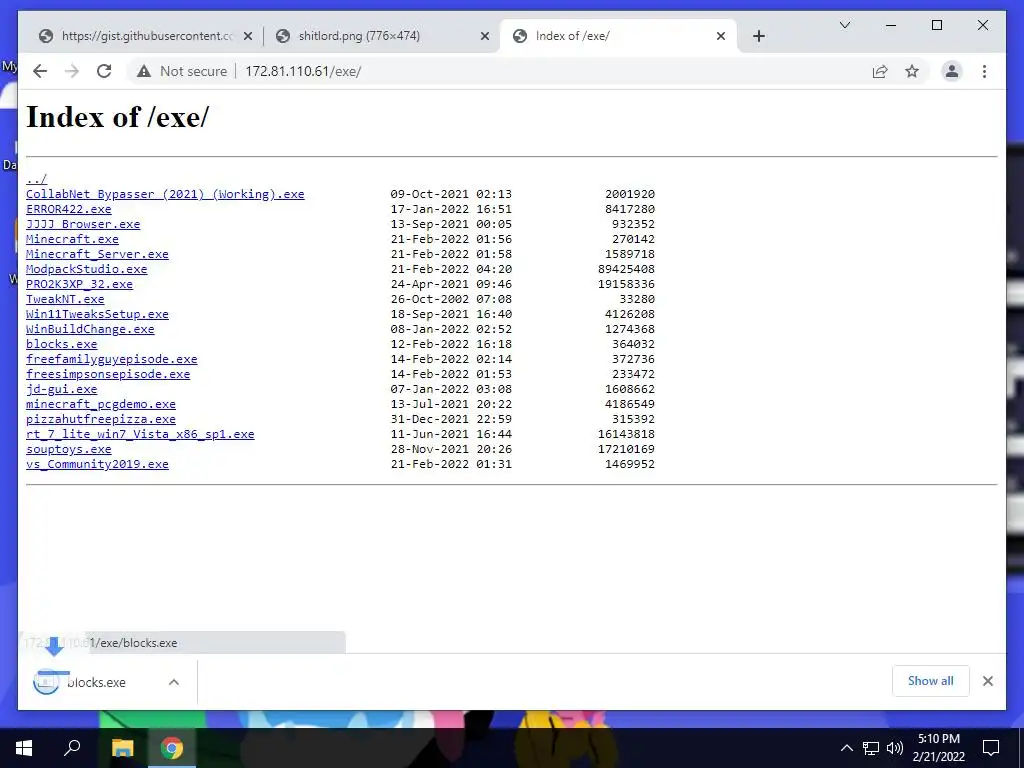This screenshot has height=768, width=1024.
Task: Click the rt_7_lite_win7_Vista_x86_sp1.exe link
Action: pyautogui.click(x=140, y=434)
